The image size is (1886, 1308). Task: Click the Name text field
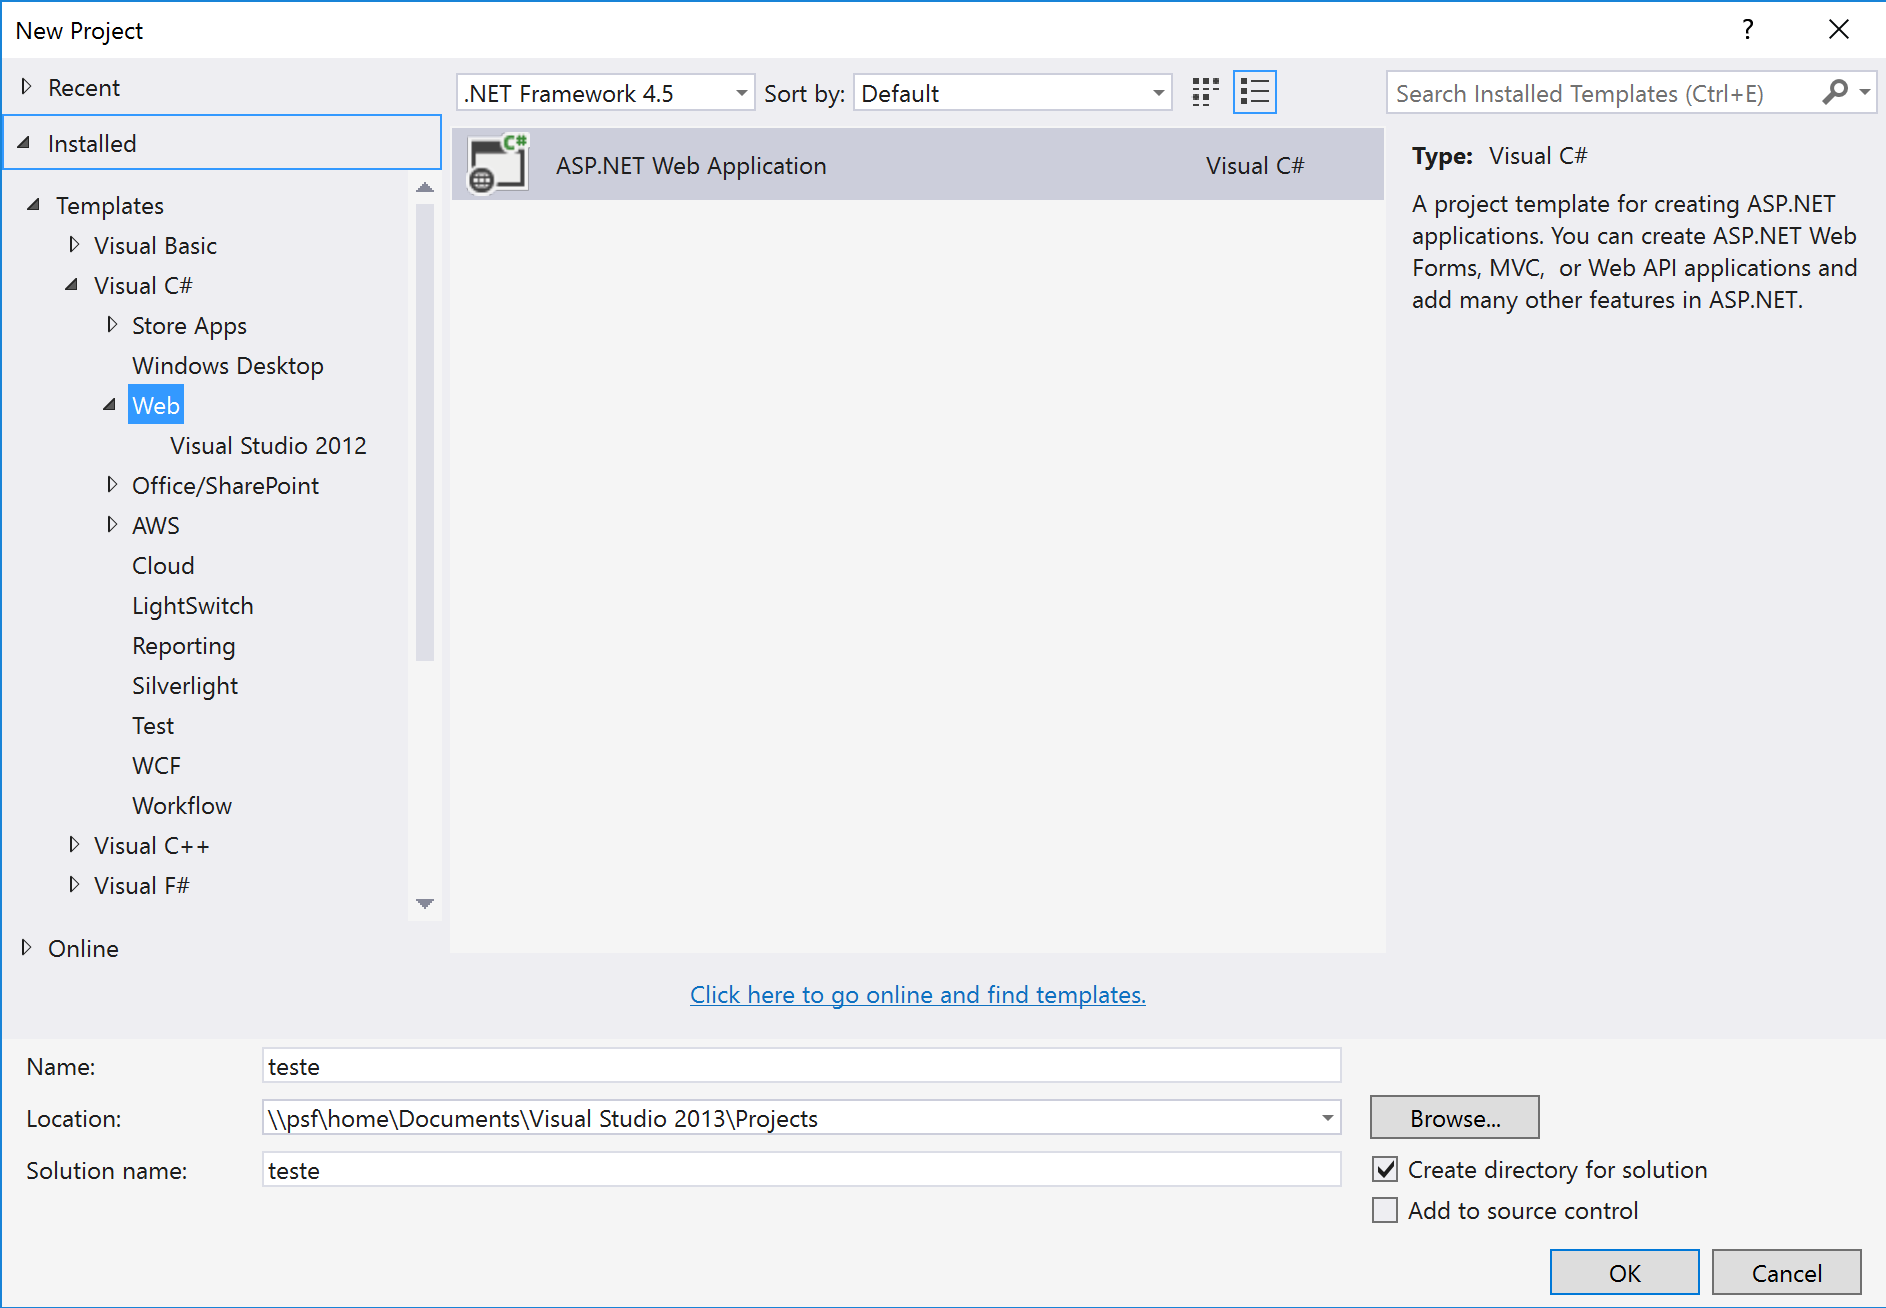801,1066
